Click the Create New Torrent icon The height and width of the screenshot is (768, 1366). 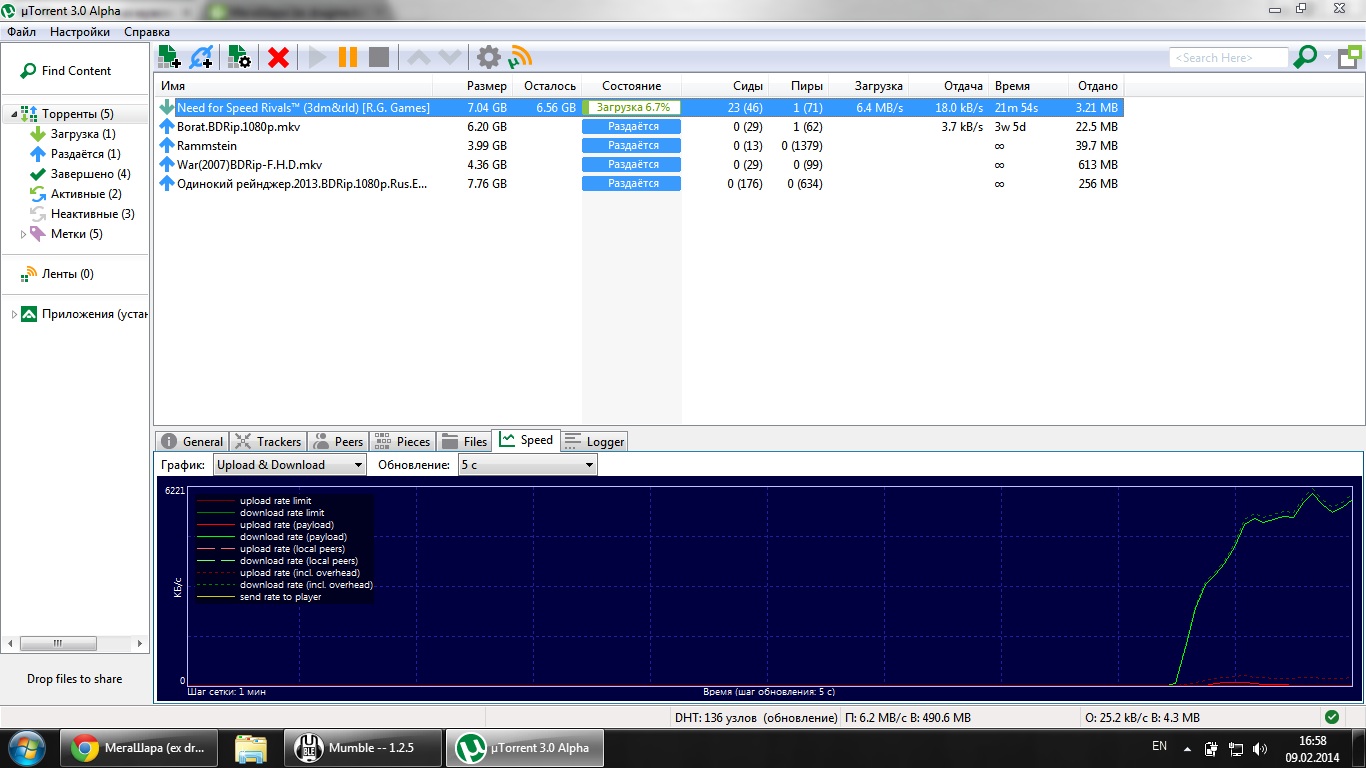240,57
